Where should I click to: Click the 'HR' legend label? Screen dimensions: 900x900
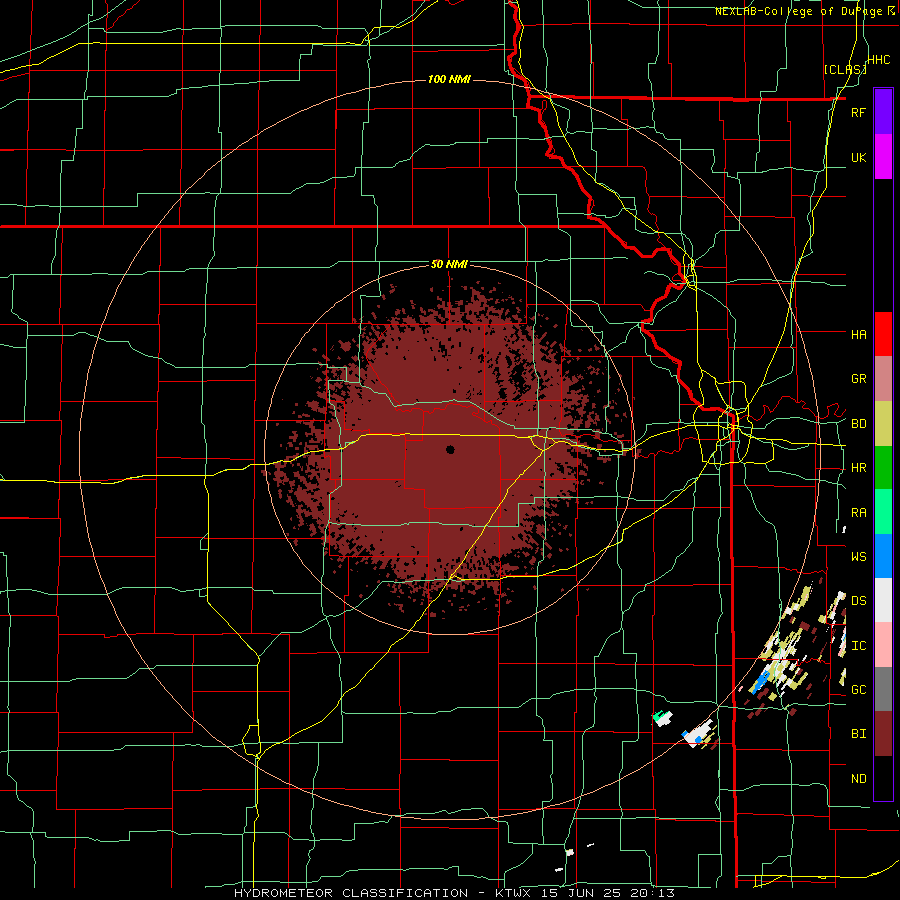(x=858, y=468)
